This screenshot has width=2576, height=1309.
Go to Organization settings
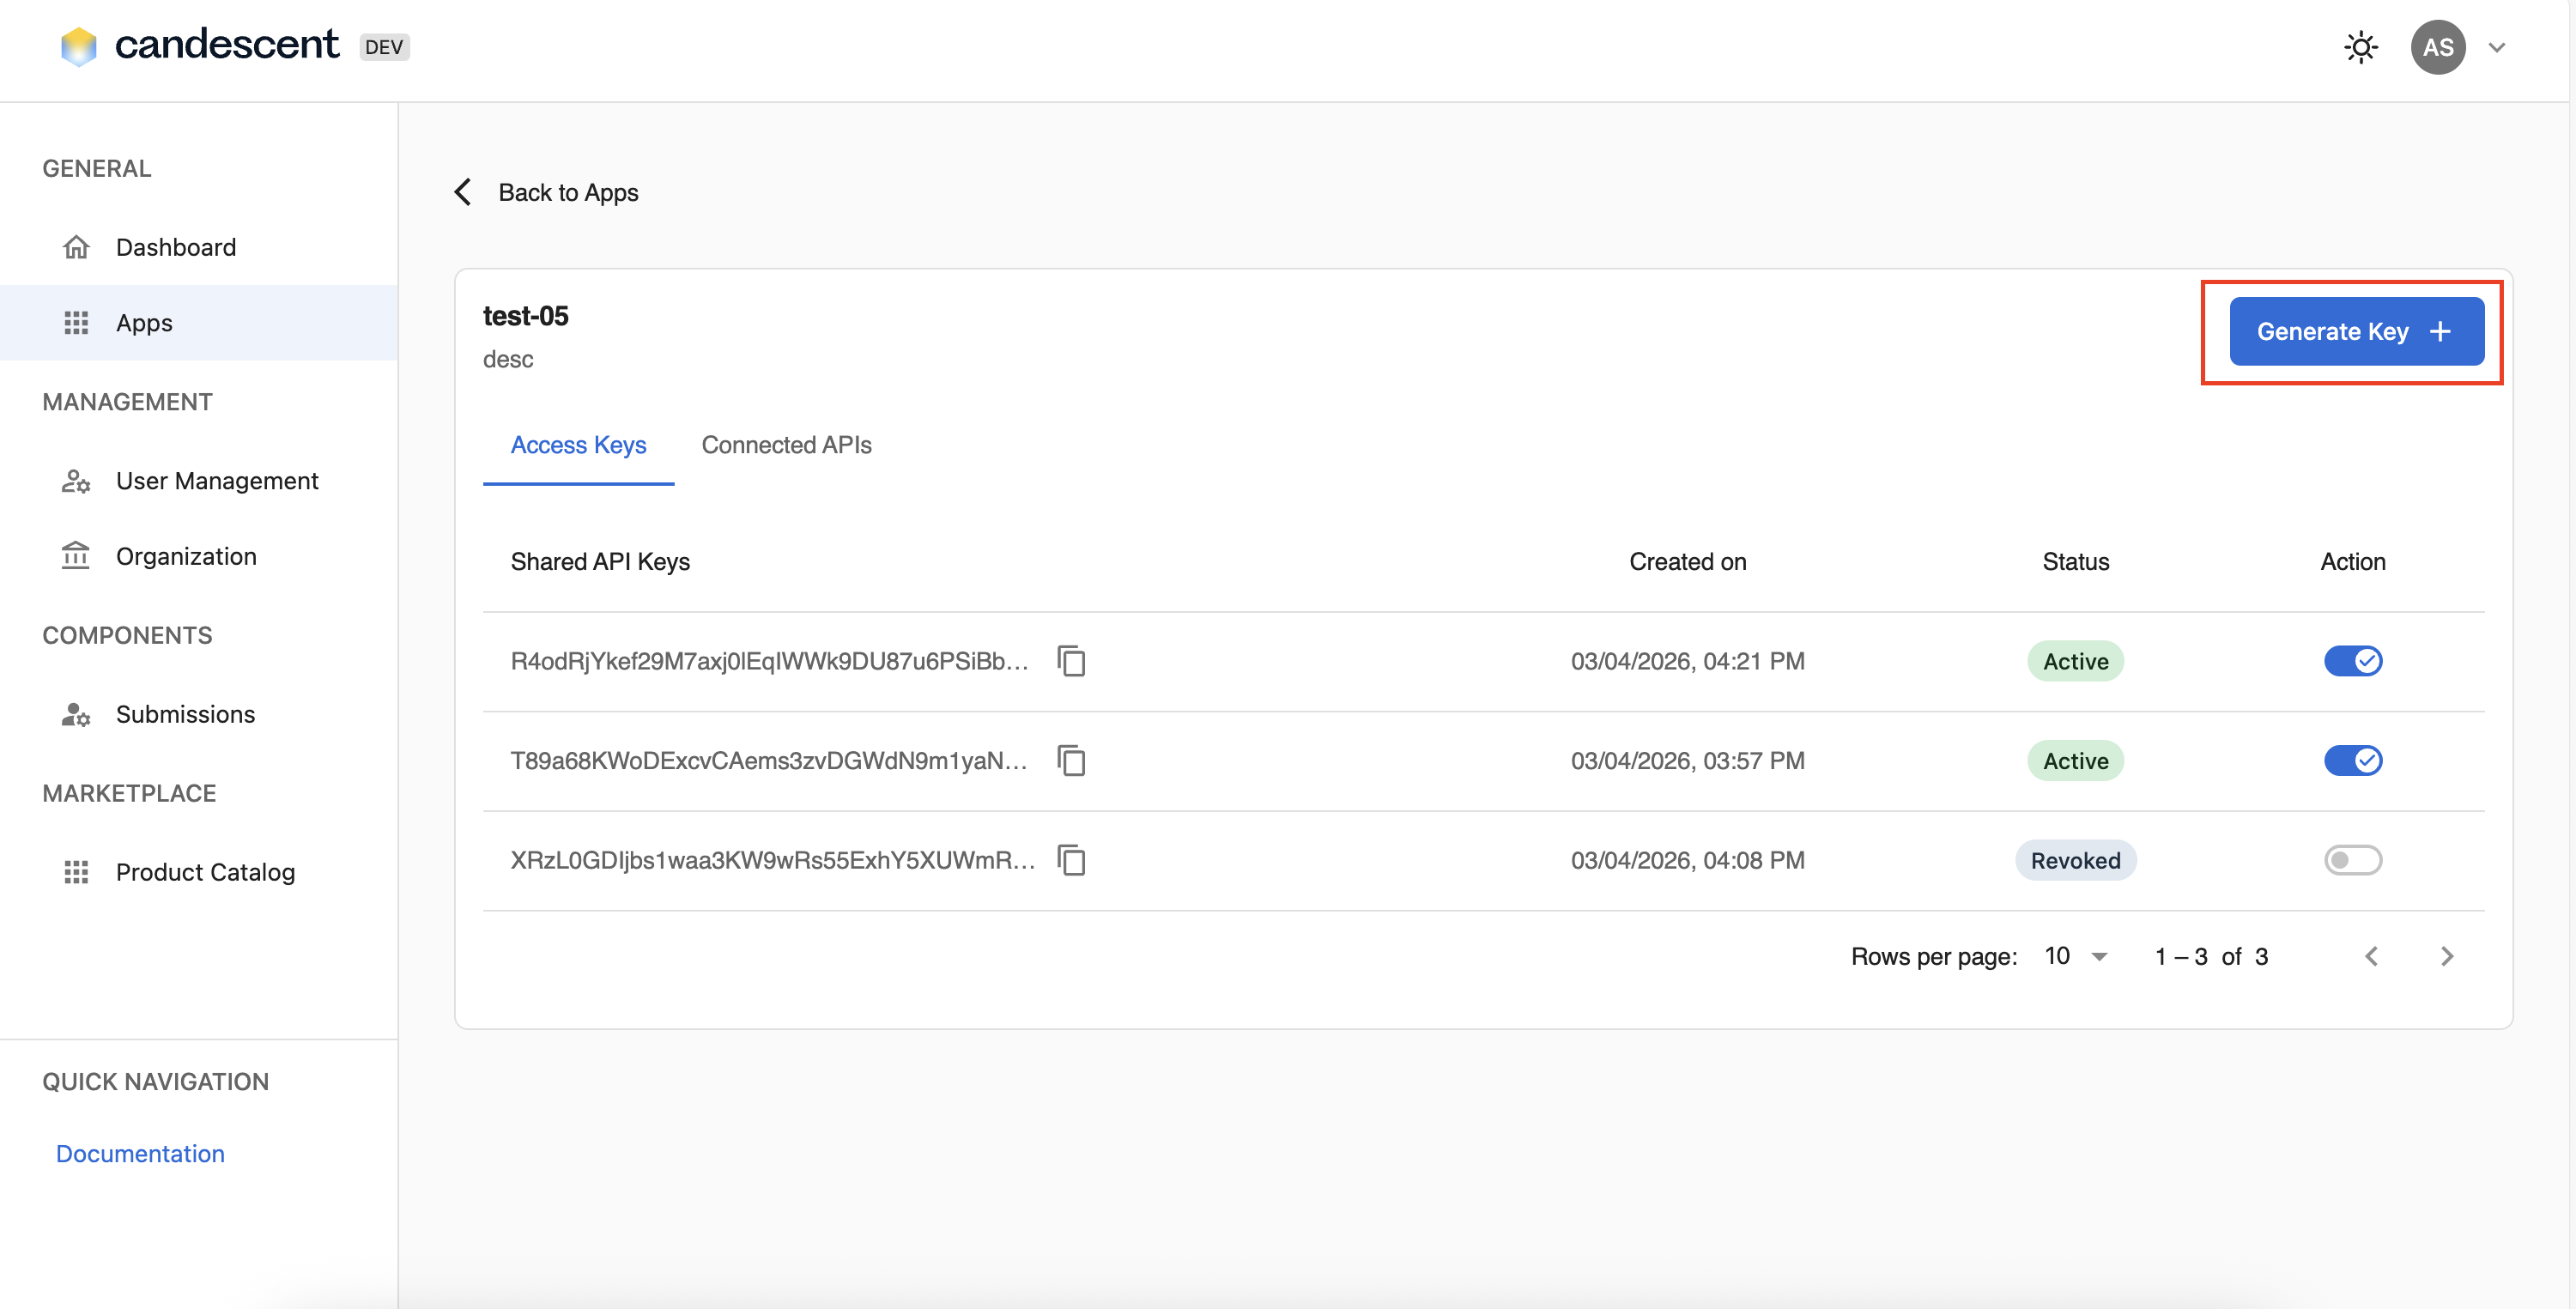pos(186,556)
